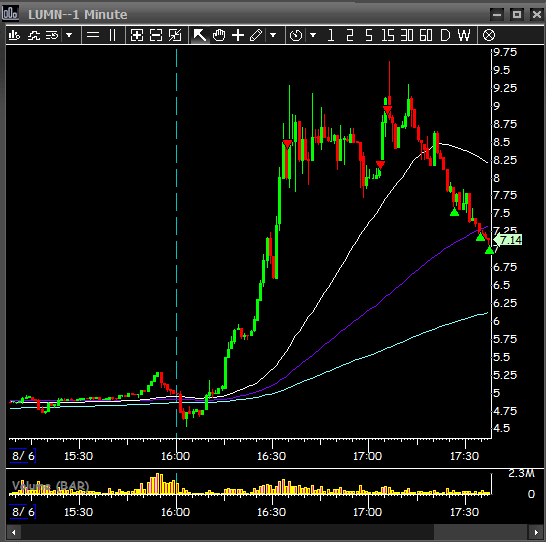
Task: Click the LUMN--1 Minute window title
Action: click(x=78, y=15)
